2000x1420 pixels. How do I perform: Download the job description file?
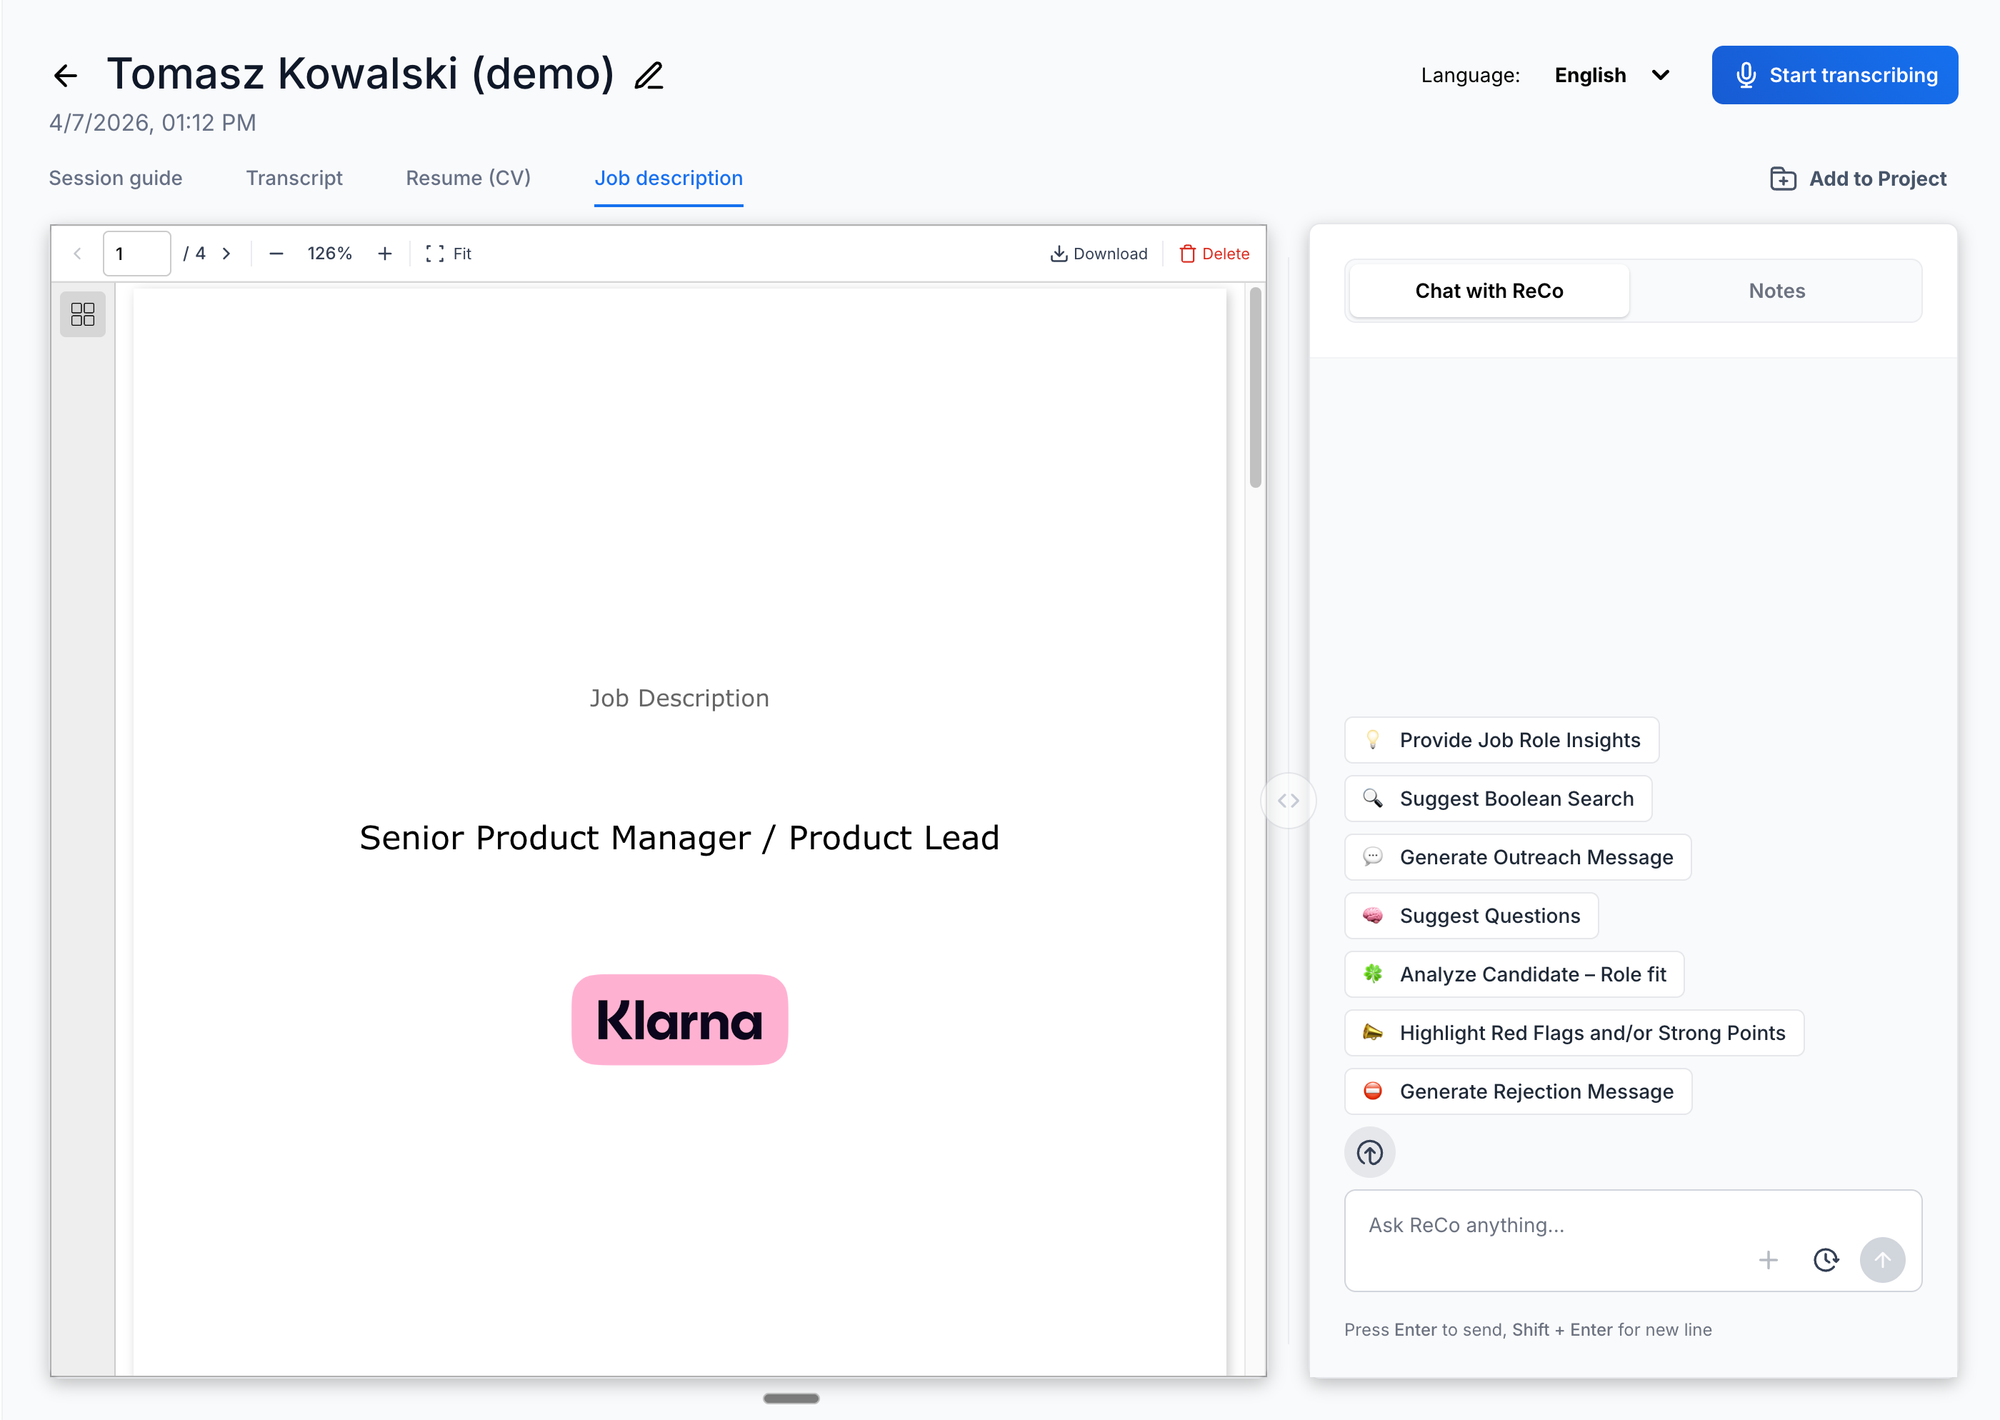coord(1099,254)
